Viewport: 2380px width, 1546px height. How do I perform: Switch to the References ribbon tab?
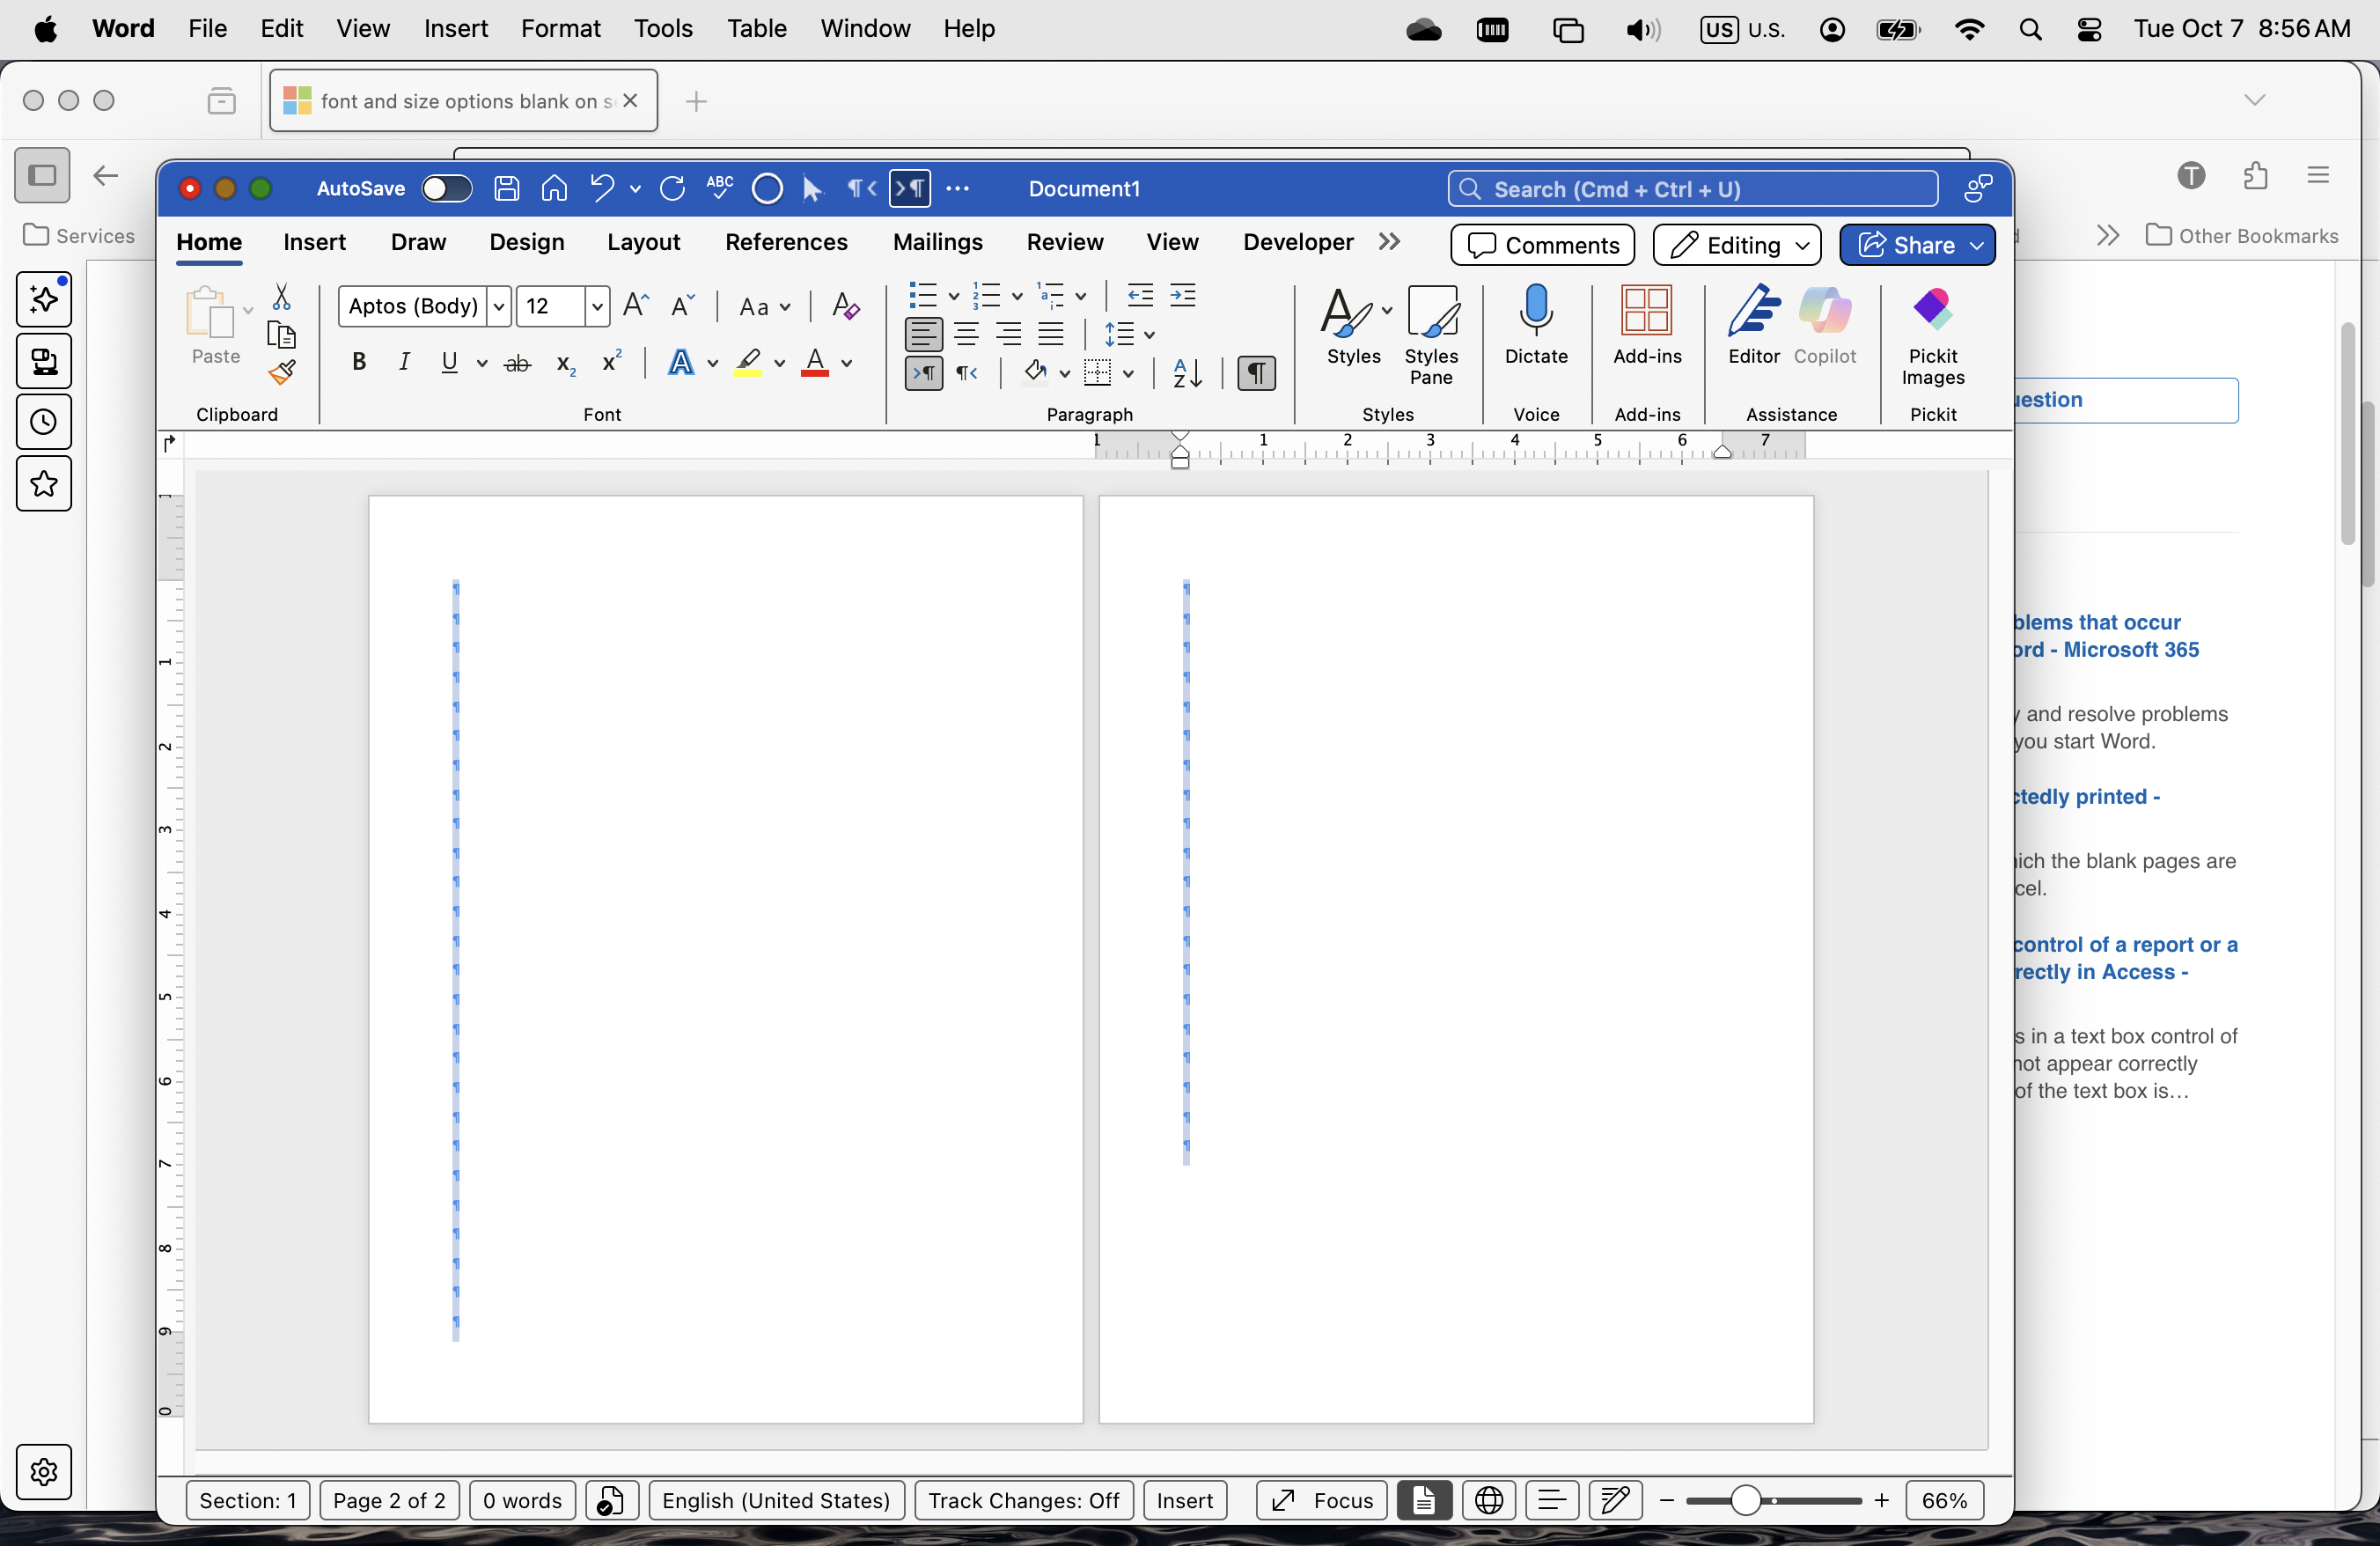pos(786,242)
